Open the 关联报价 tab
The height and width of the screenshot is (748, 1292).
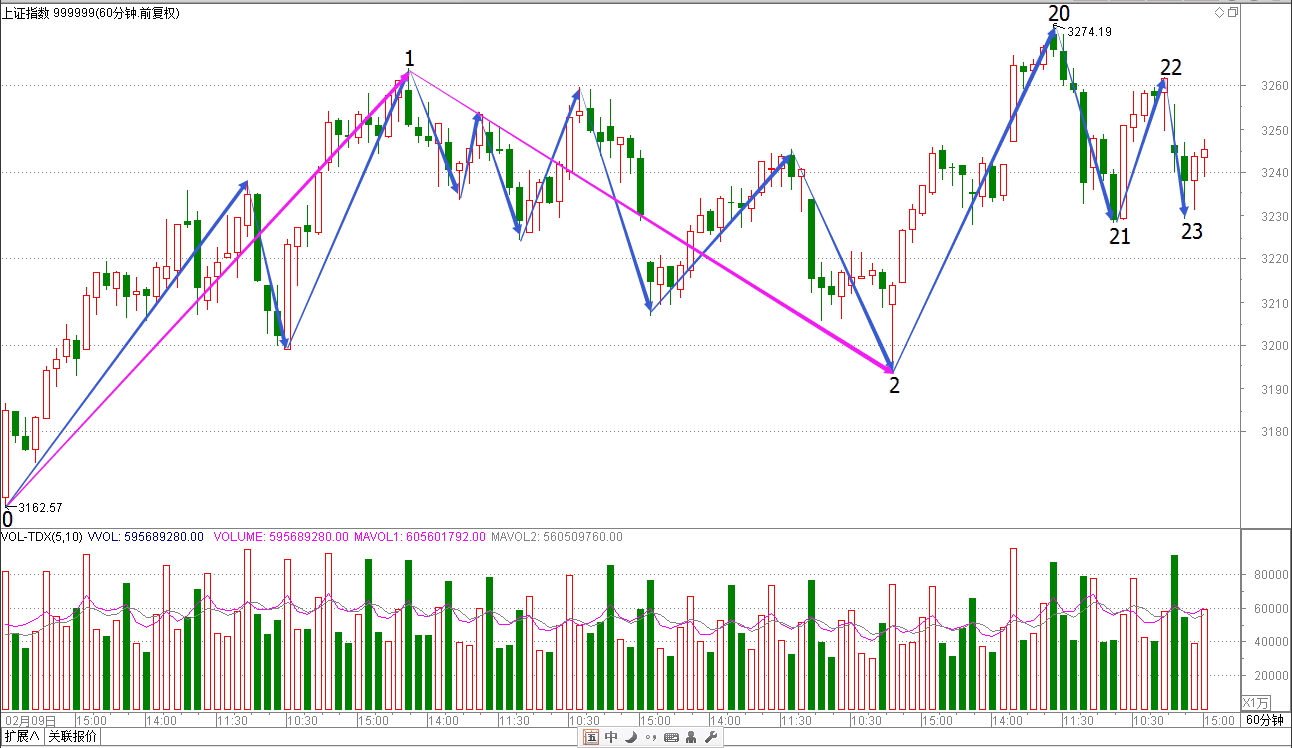(x=73, y=737)
